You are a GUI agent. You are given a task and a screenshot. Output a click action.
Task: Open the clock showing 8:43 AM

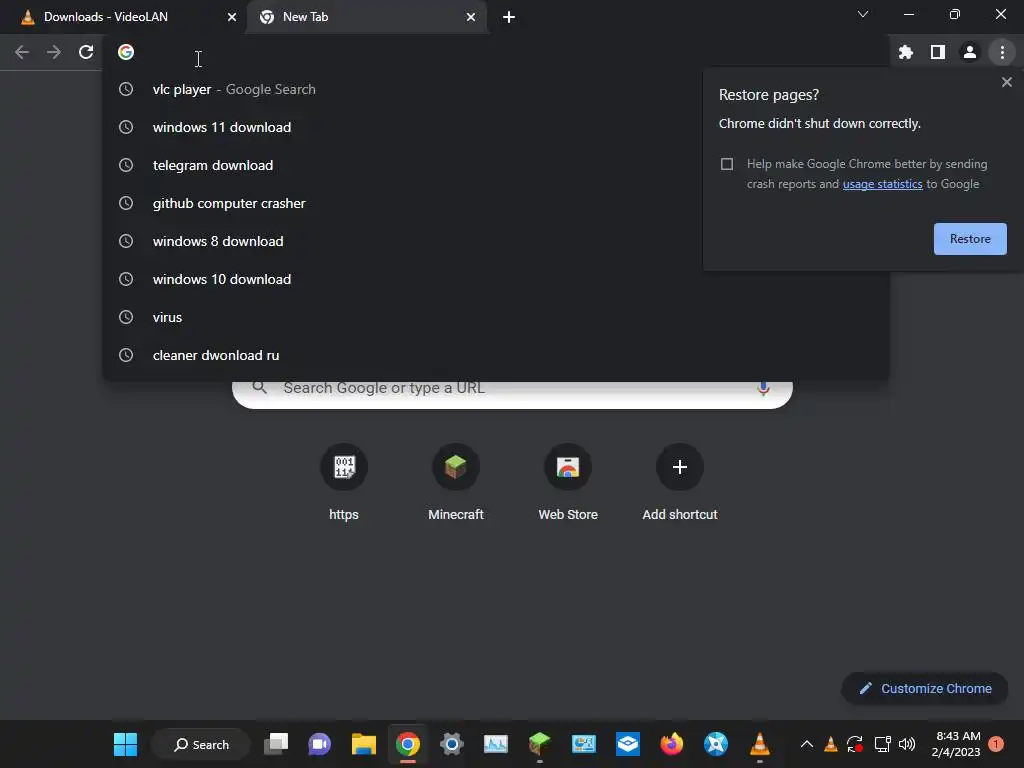(956, 744)
